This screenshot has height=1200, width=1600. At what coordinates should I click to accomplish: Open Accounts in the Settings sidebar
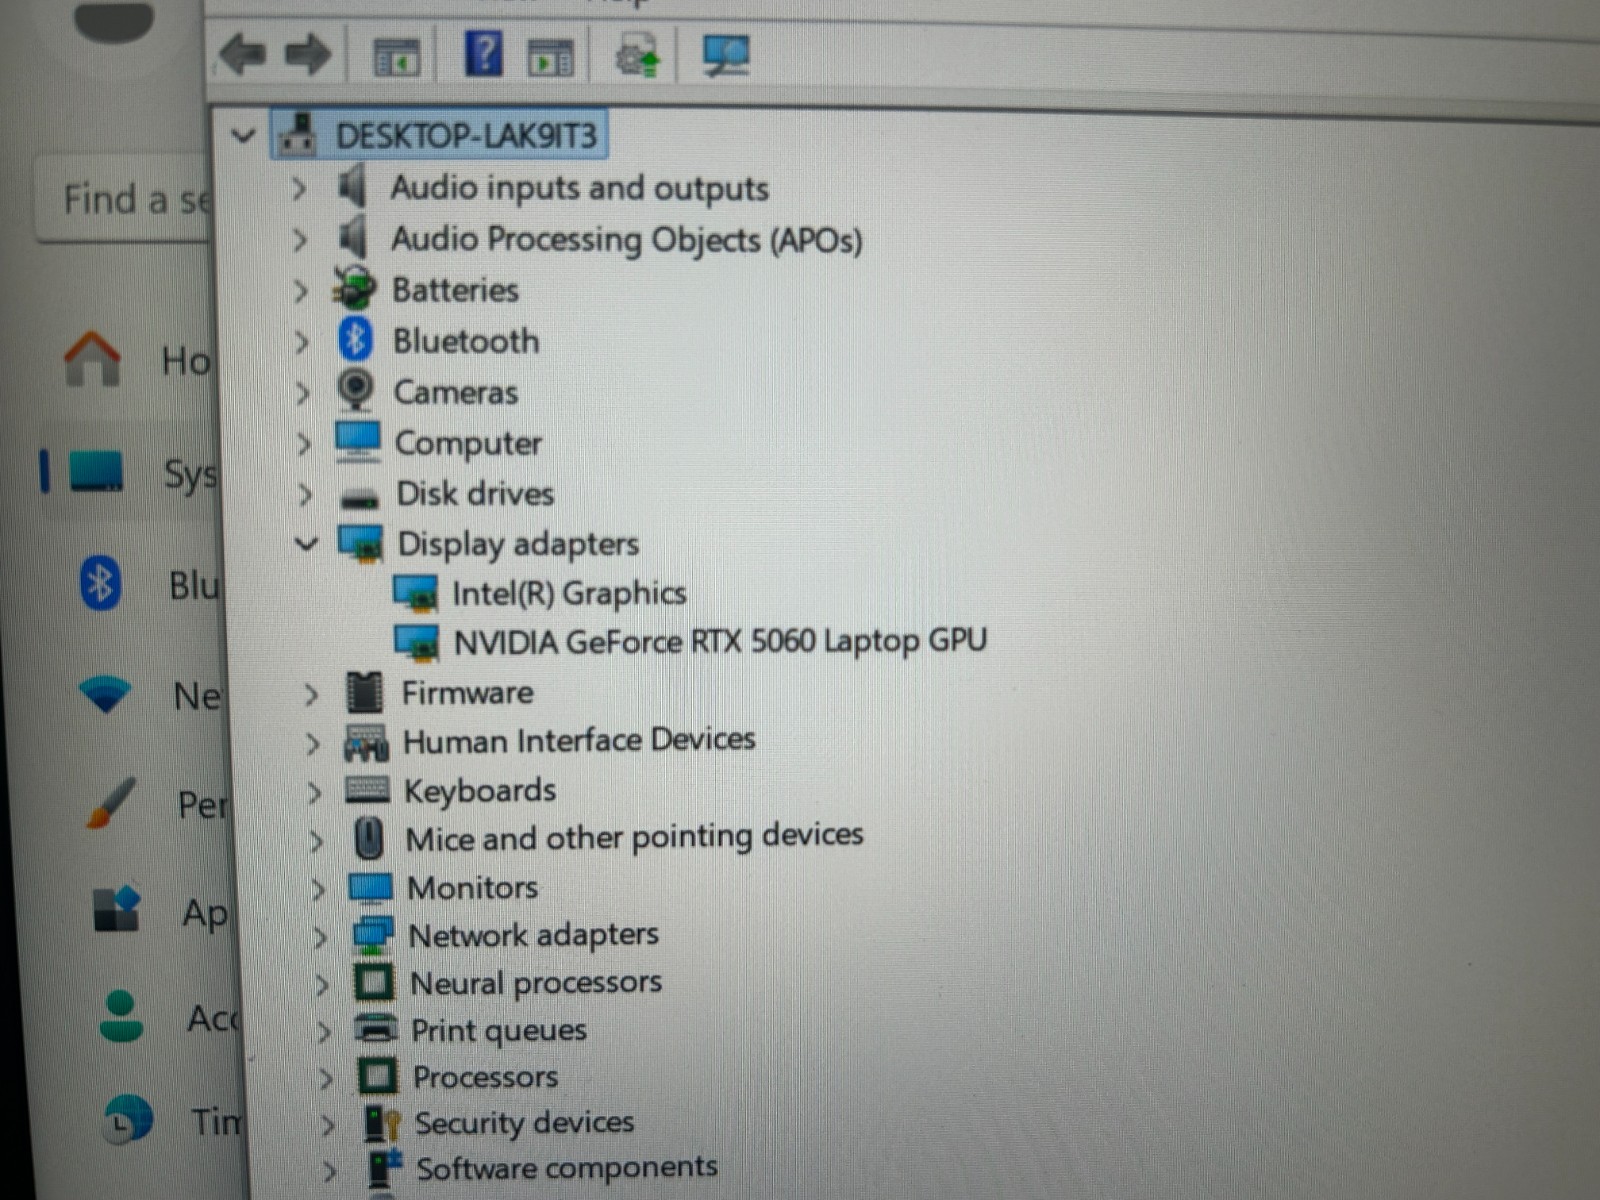[x=170, y=1017]
